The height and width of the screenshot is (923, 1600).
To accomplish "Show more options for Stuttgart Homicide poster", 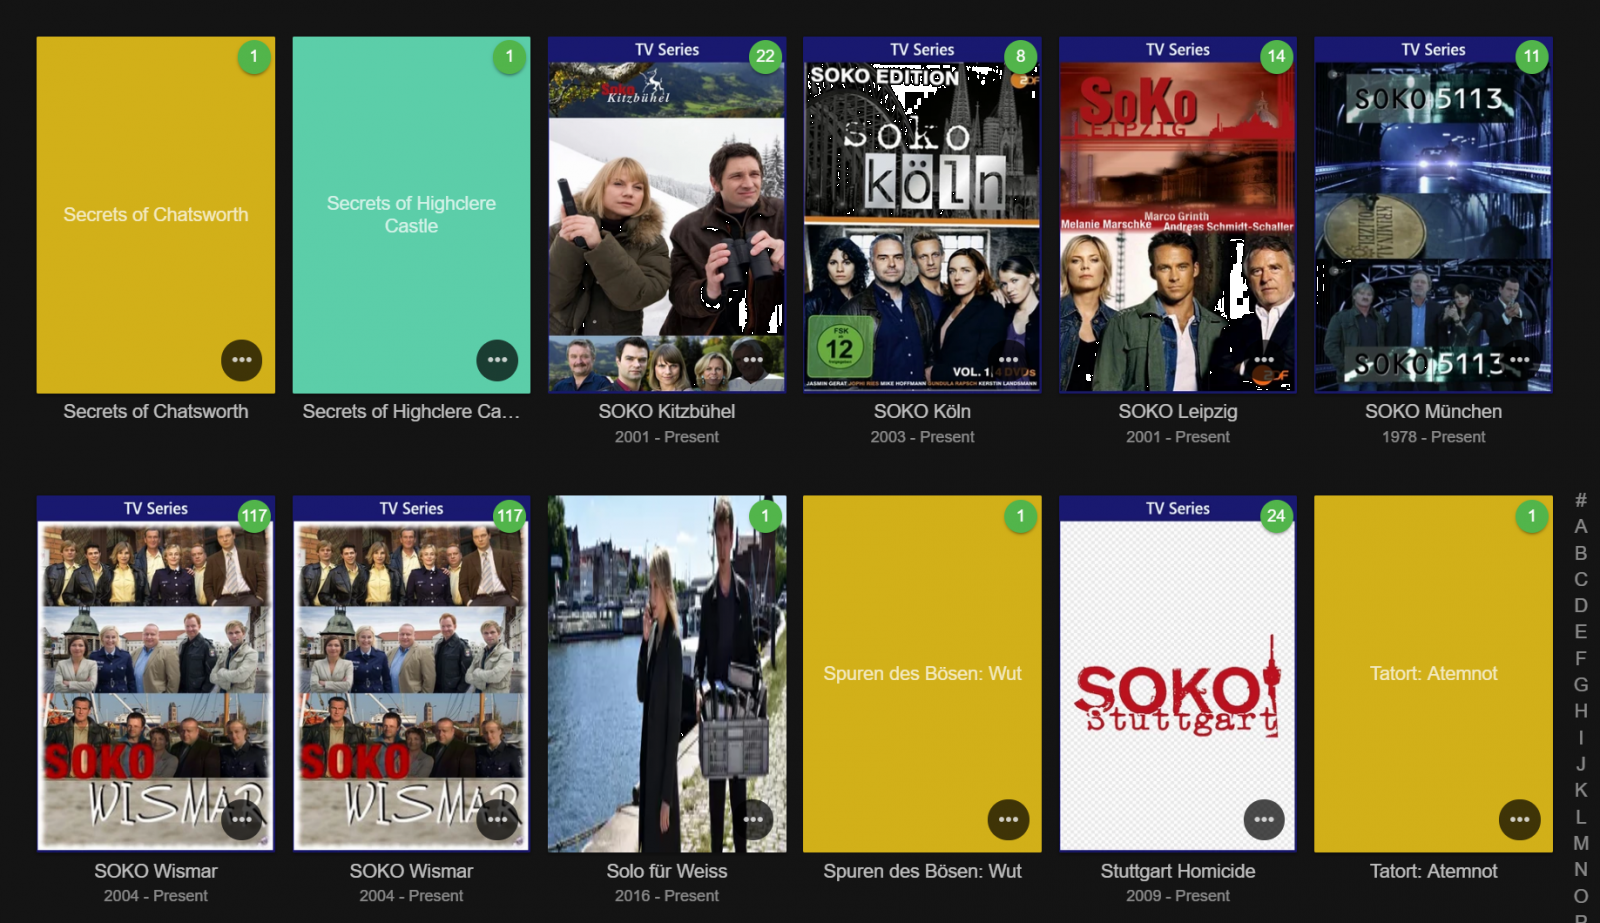I will pos(1264,820).
